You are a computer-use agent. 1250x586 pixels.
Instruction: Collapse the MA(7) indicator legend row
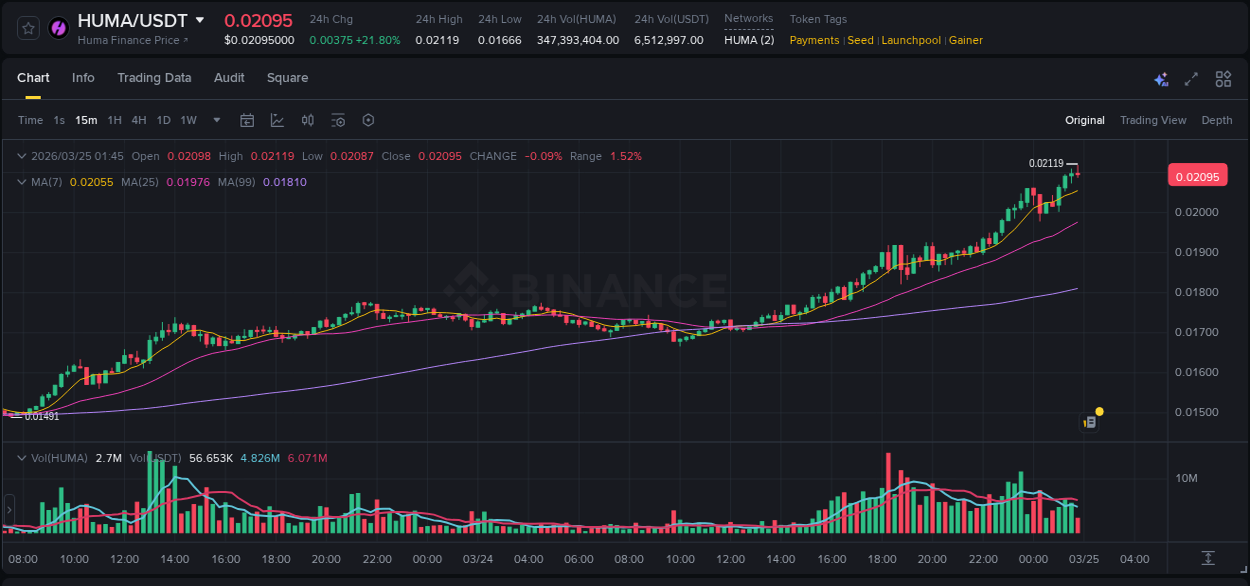click(x=22, y=182)
